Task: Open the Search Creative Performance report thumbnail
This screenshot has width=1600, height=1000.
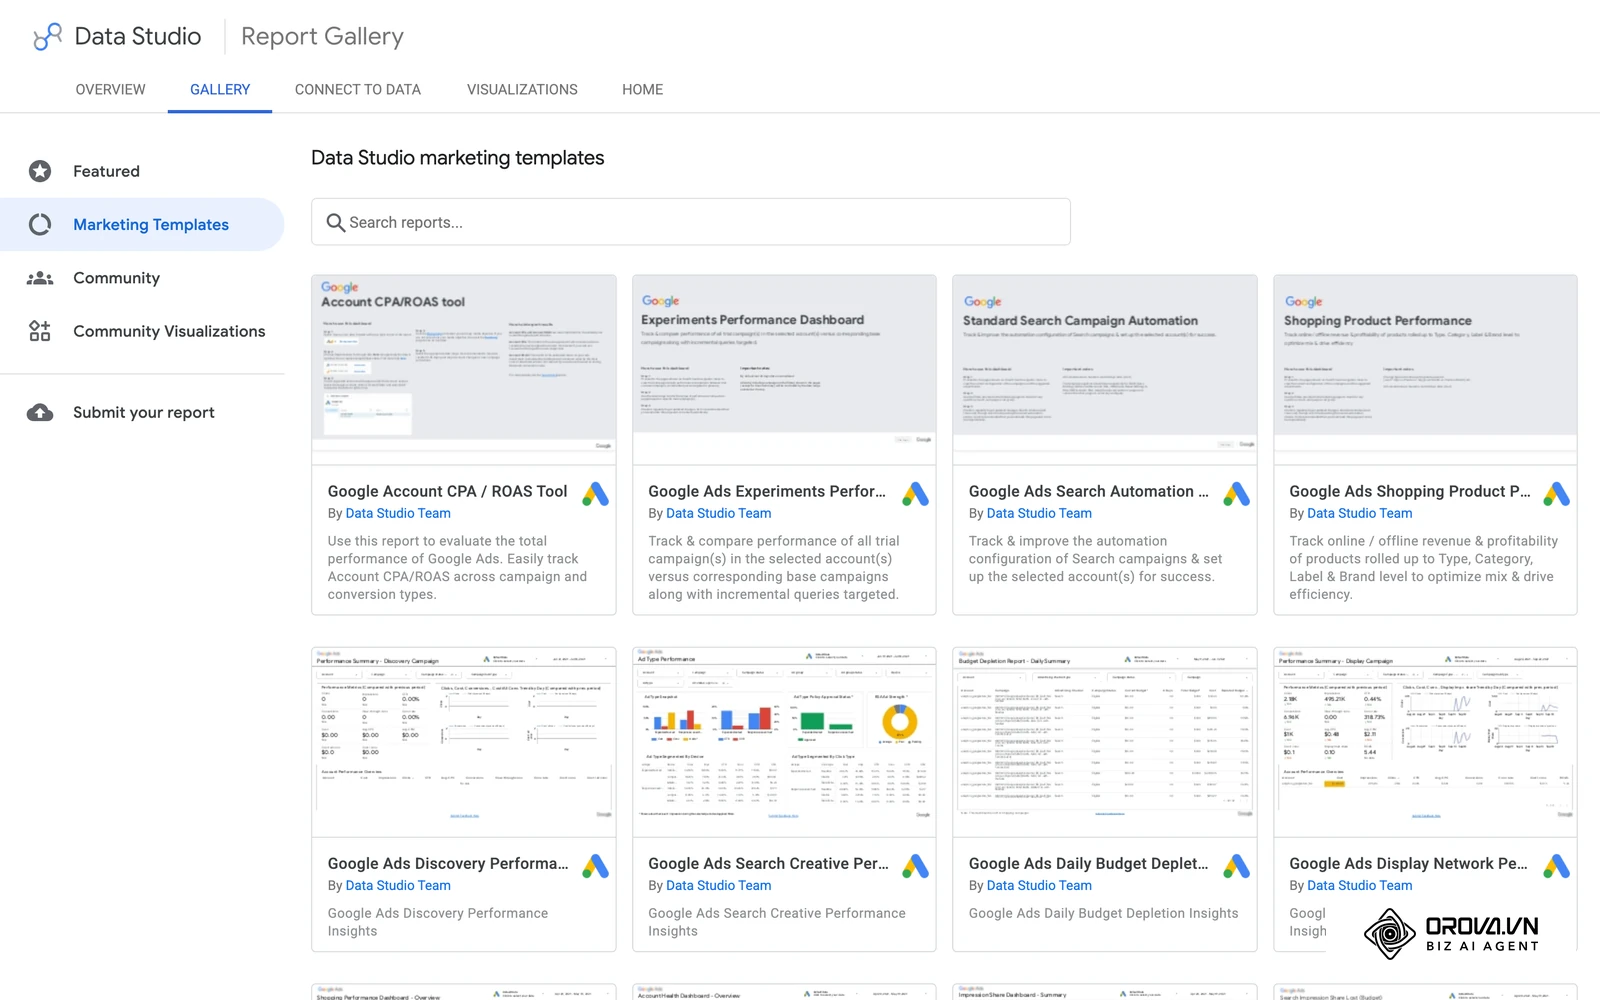Action: [784, 742]
